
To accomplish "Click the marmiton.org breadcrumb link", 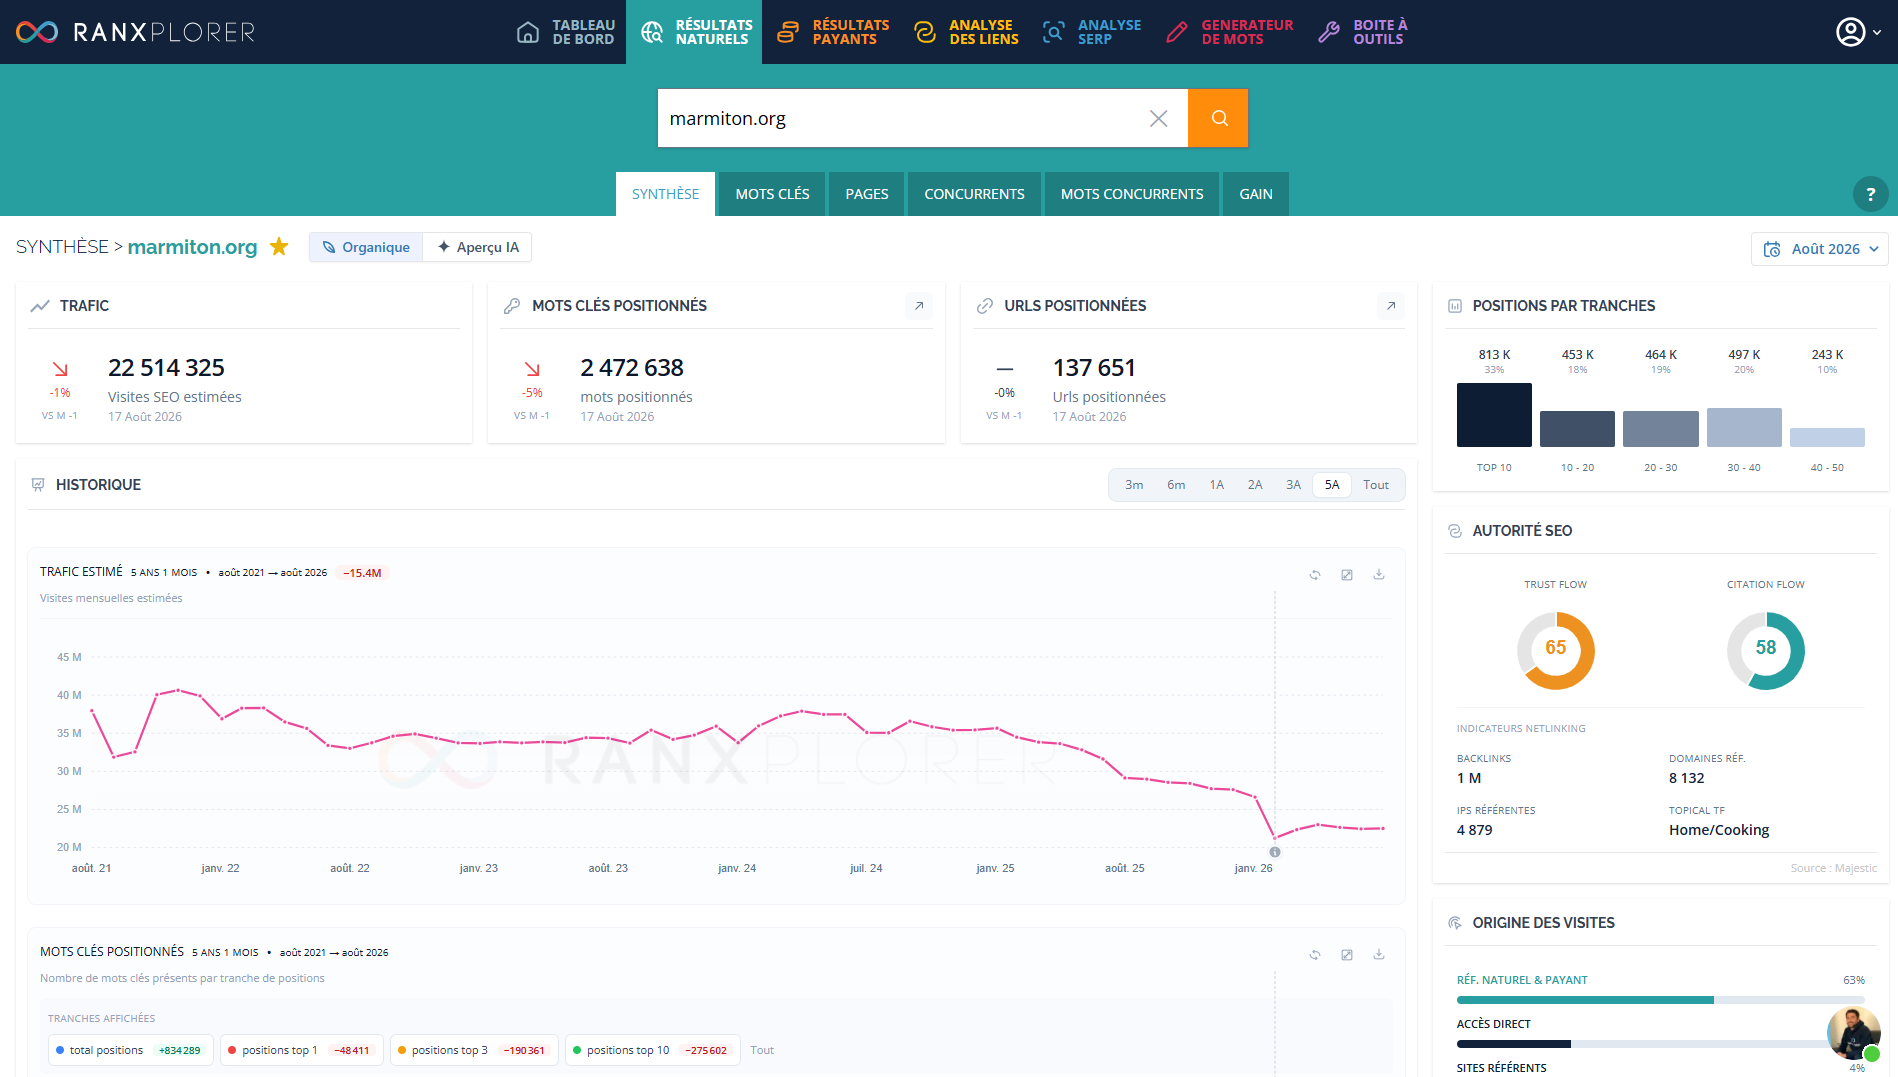I will (x=192, y=247).
